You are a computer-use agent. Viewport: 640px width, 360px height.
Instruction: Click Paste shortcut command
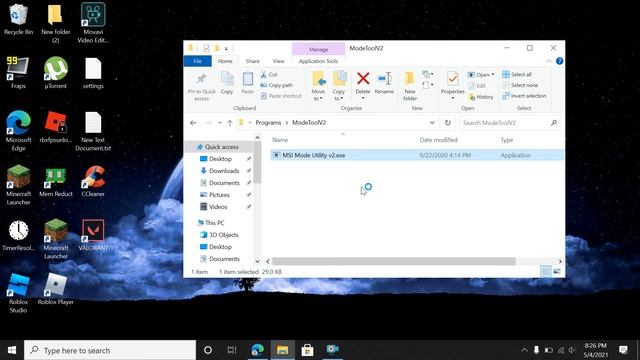281,96
